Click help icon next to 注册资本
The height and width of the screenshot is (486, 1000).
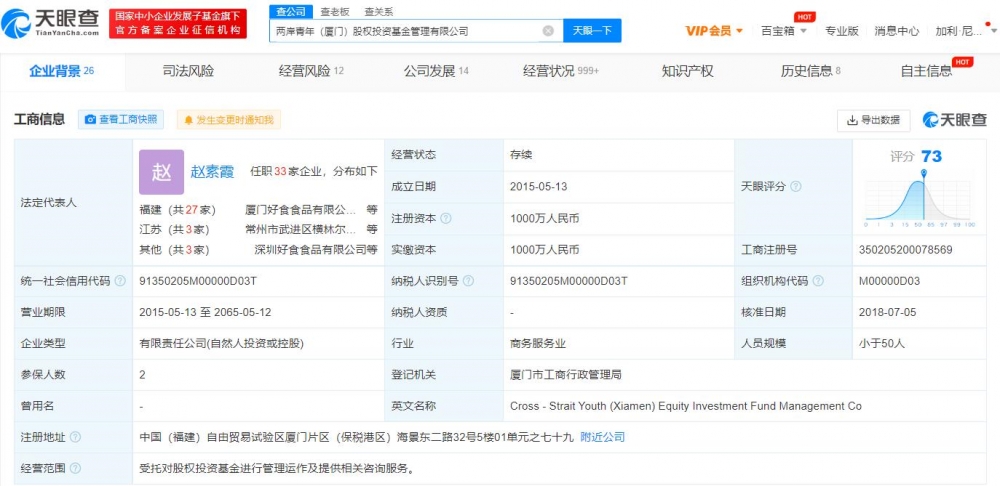446,218
